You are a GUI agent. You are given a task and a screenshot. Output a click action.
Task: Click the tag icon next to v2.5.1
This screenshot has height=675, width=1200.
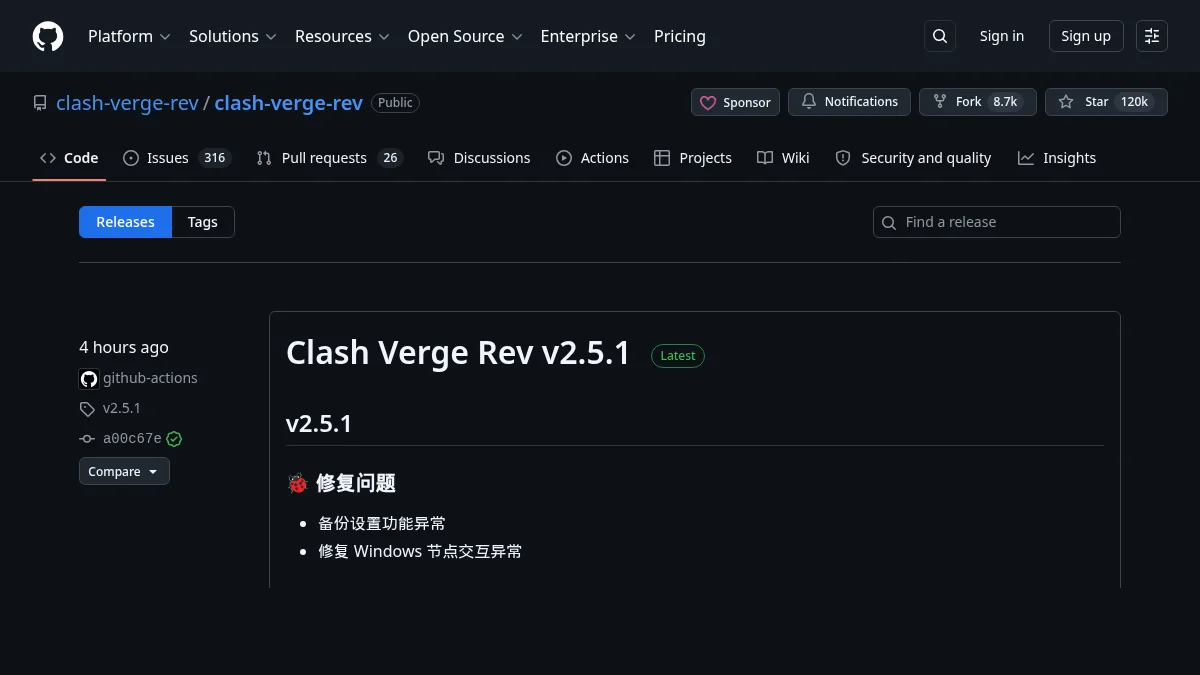point(87,409)
